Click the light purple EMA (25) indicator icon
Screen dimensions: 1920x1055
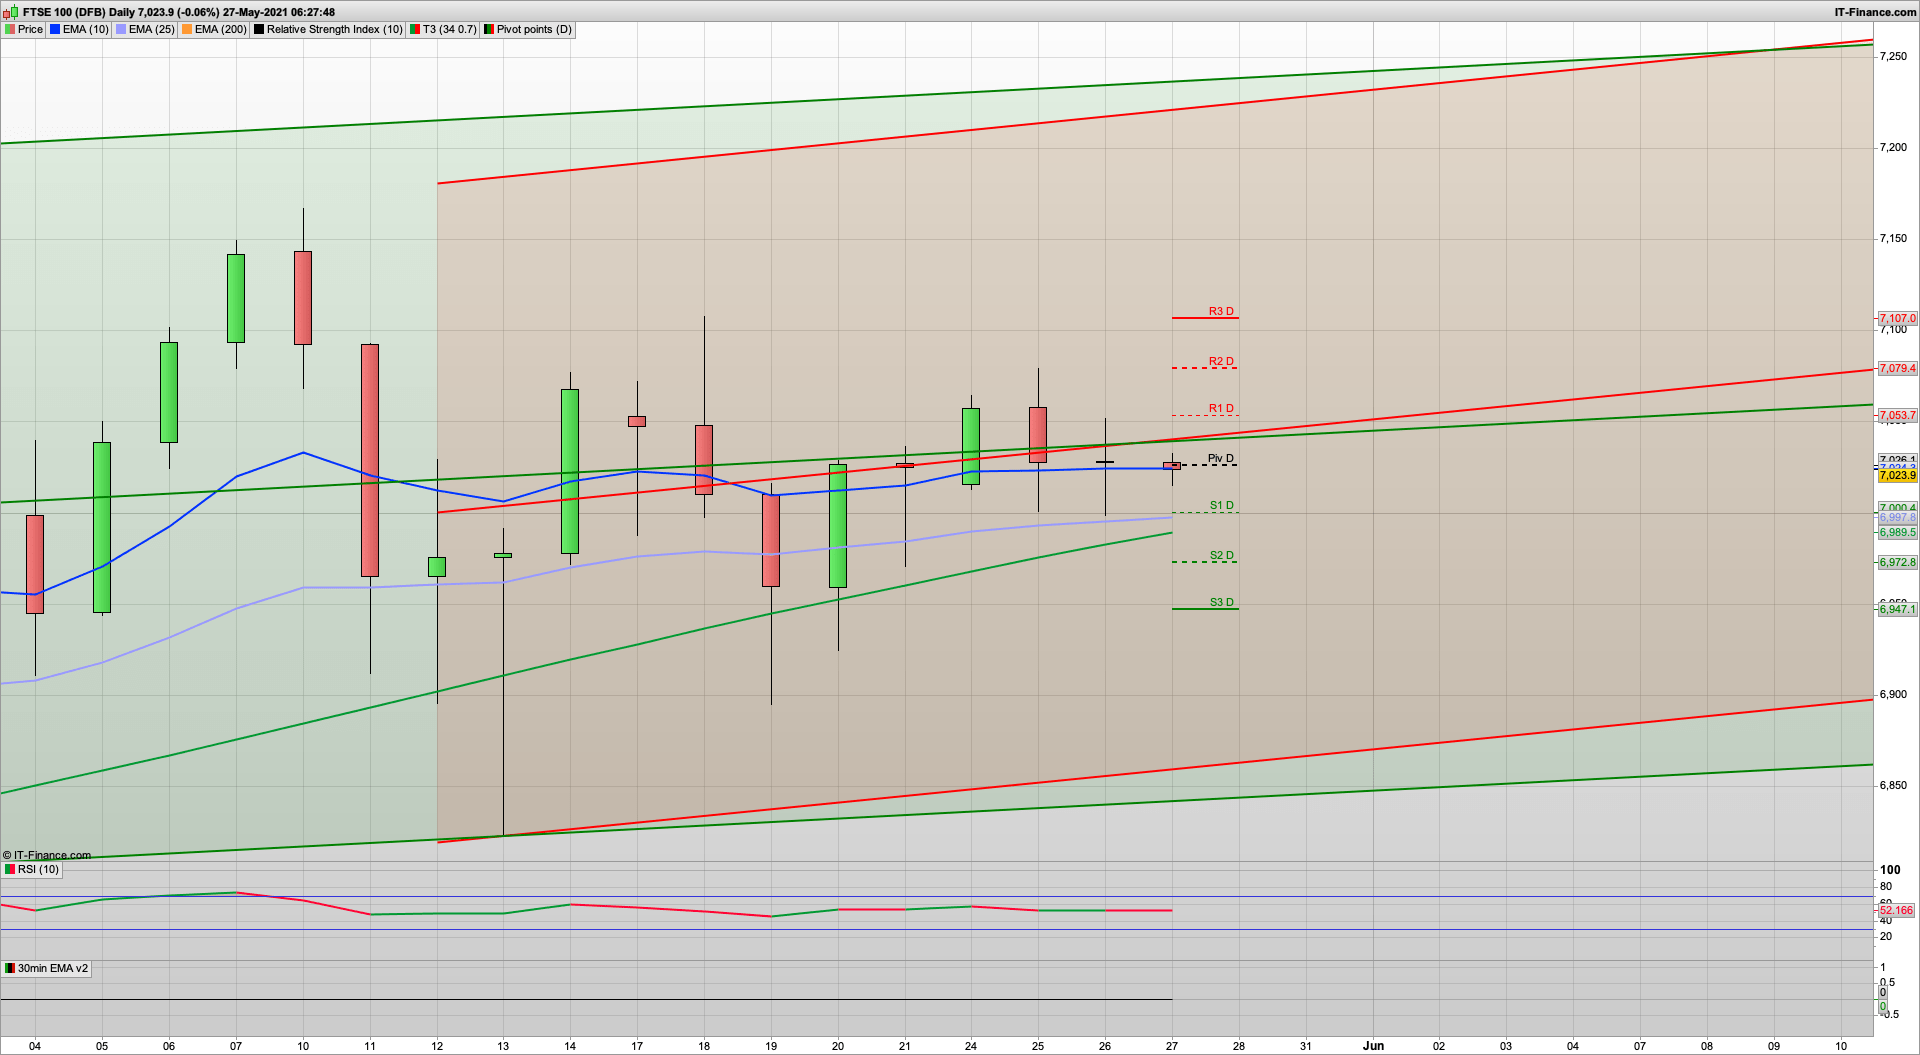pos(121,29)
